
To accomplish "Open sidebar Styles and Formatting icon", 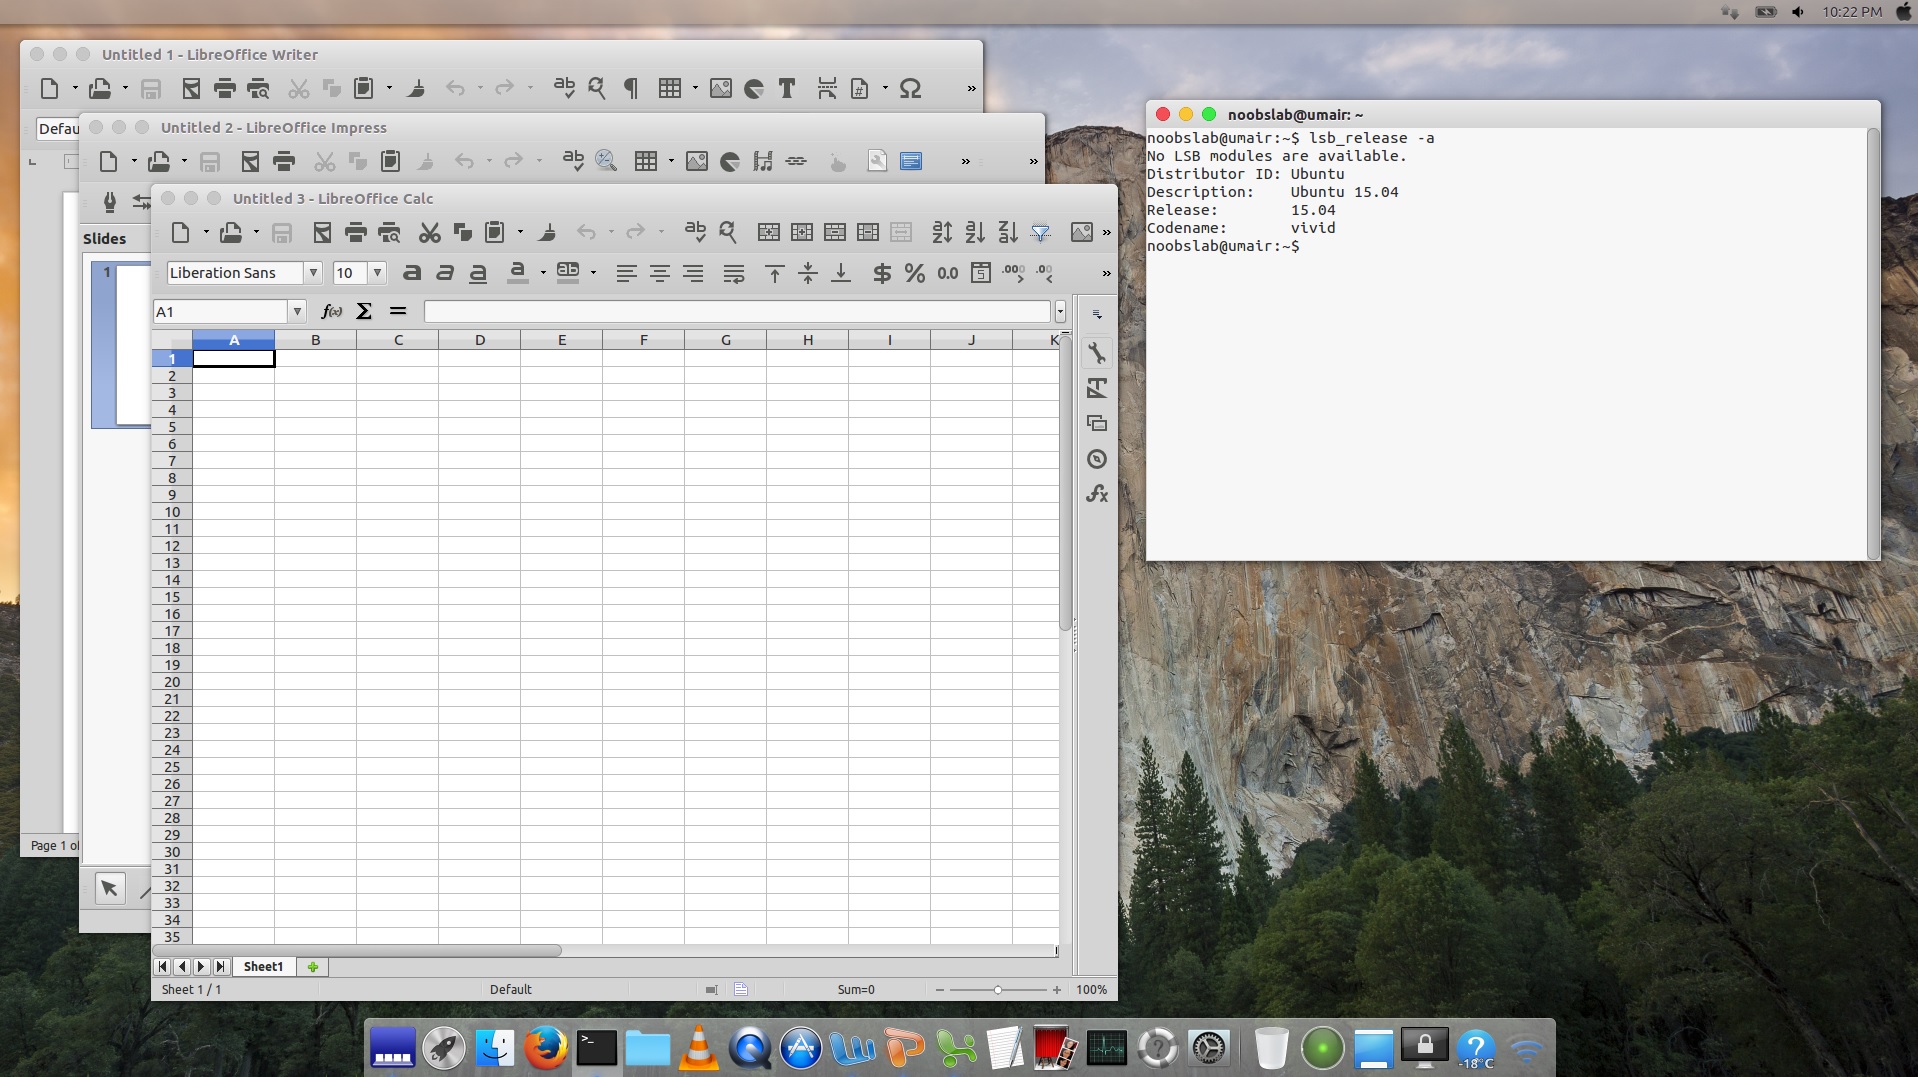I will coord(1097,388).
